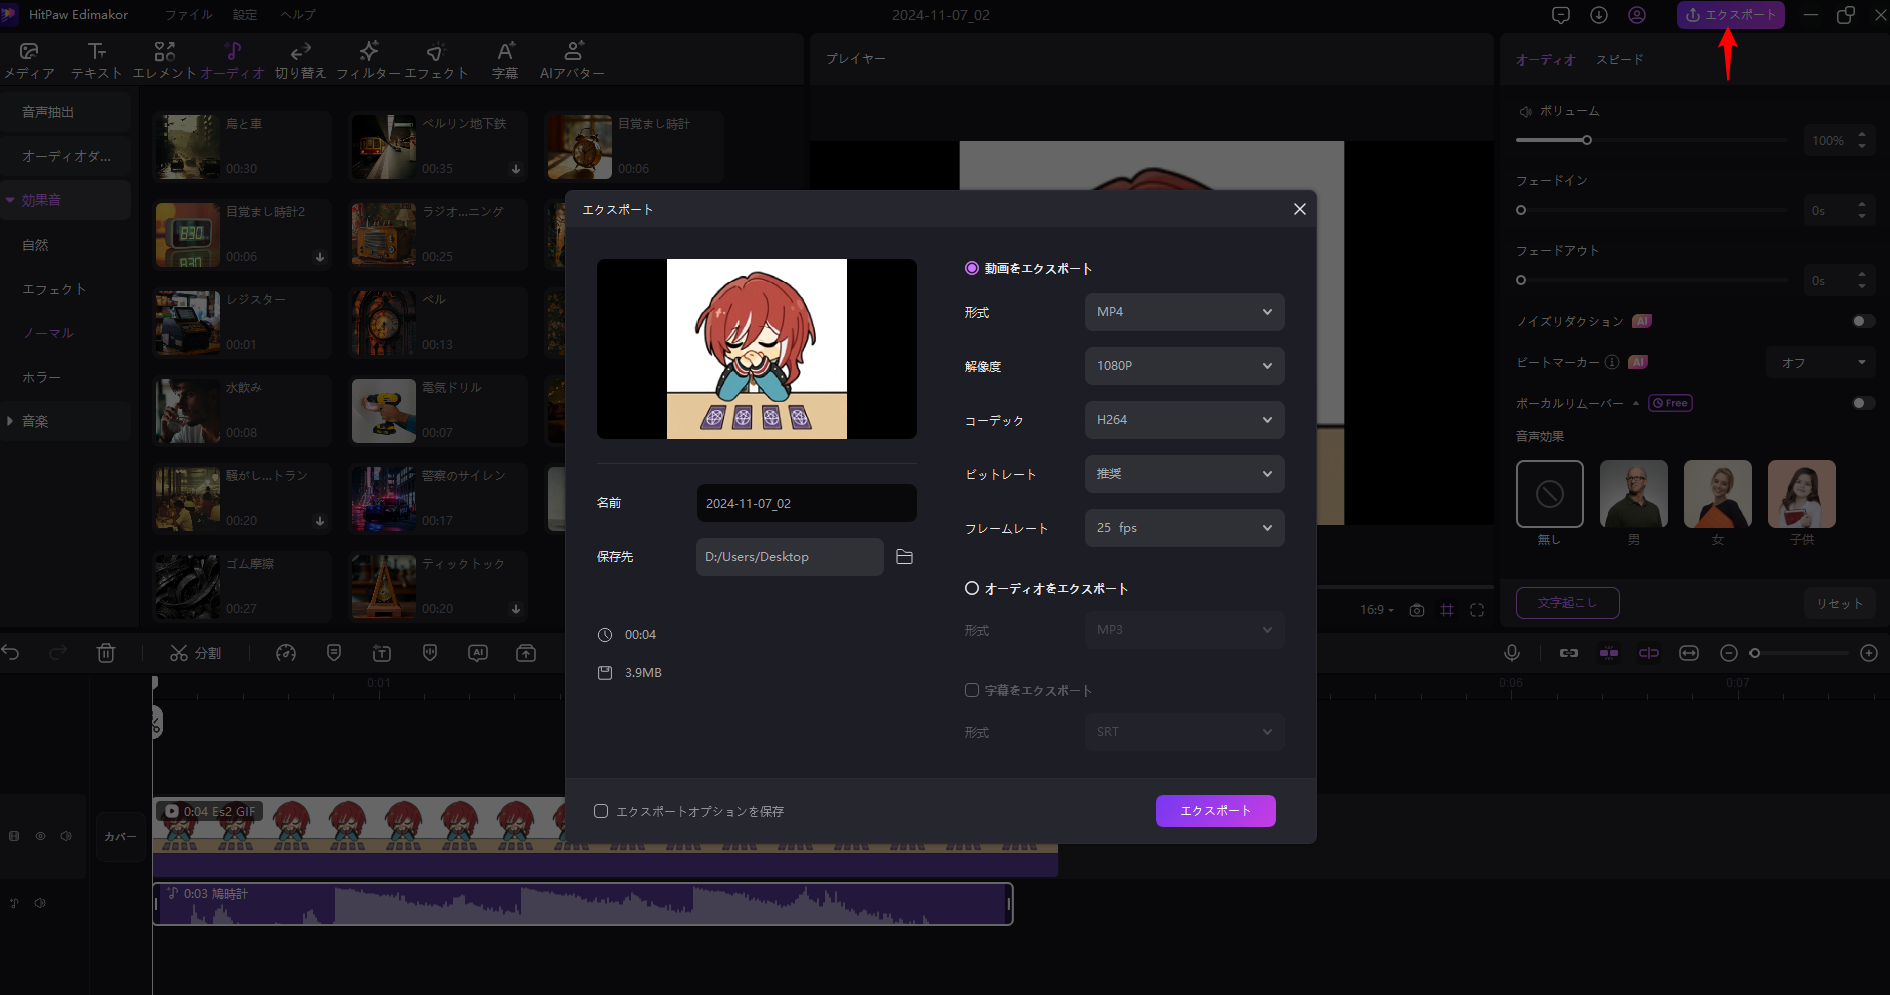
Task: Open the feedback message icon in title bar
Action: coord(1561,15)
